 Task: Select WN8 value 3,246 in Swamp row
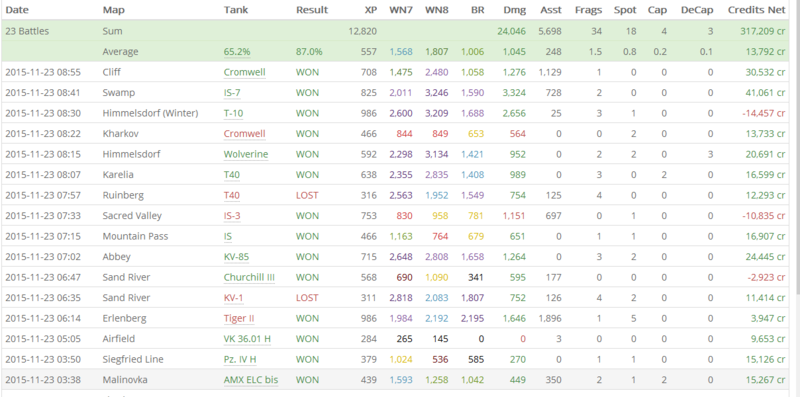[x=437, y=93]
